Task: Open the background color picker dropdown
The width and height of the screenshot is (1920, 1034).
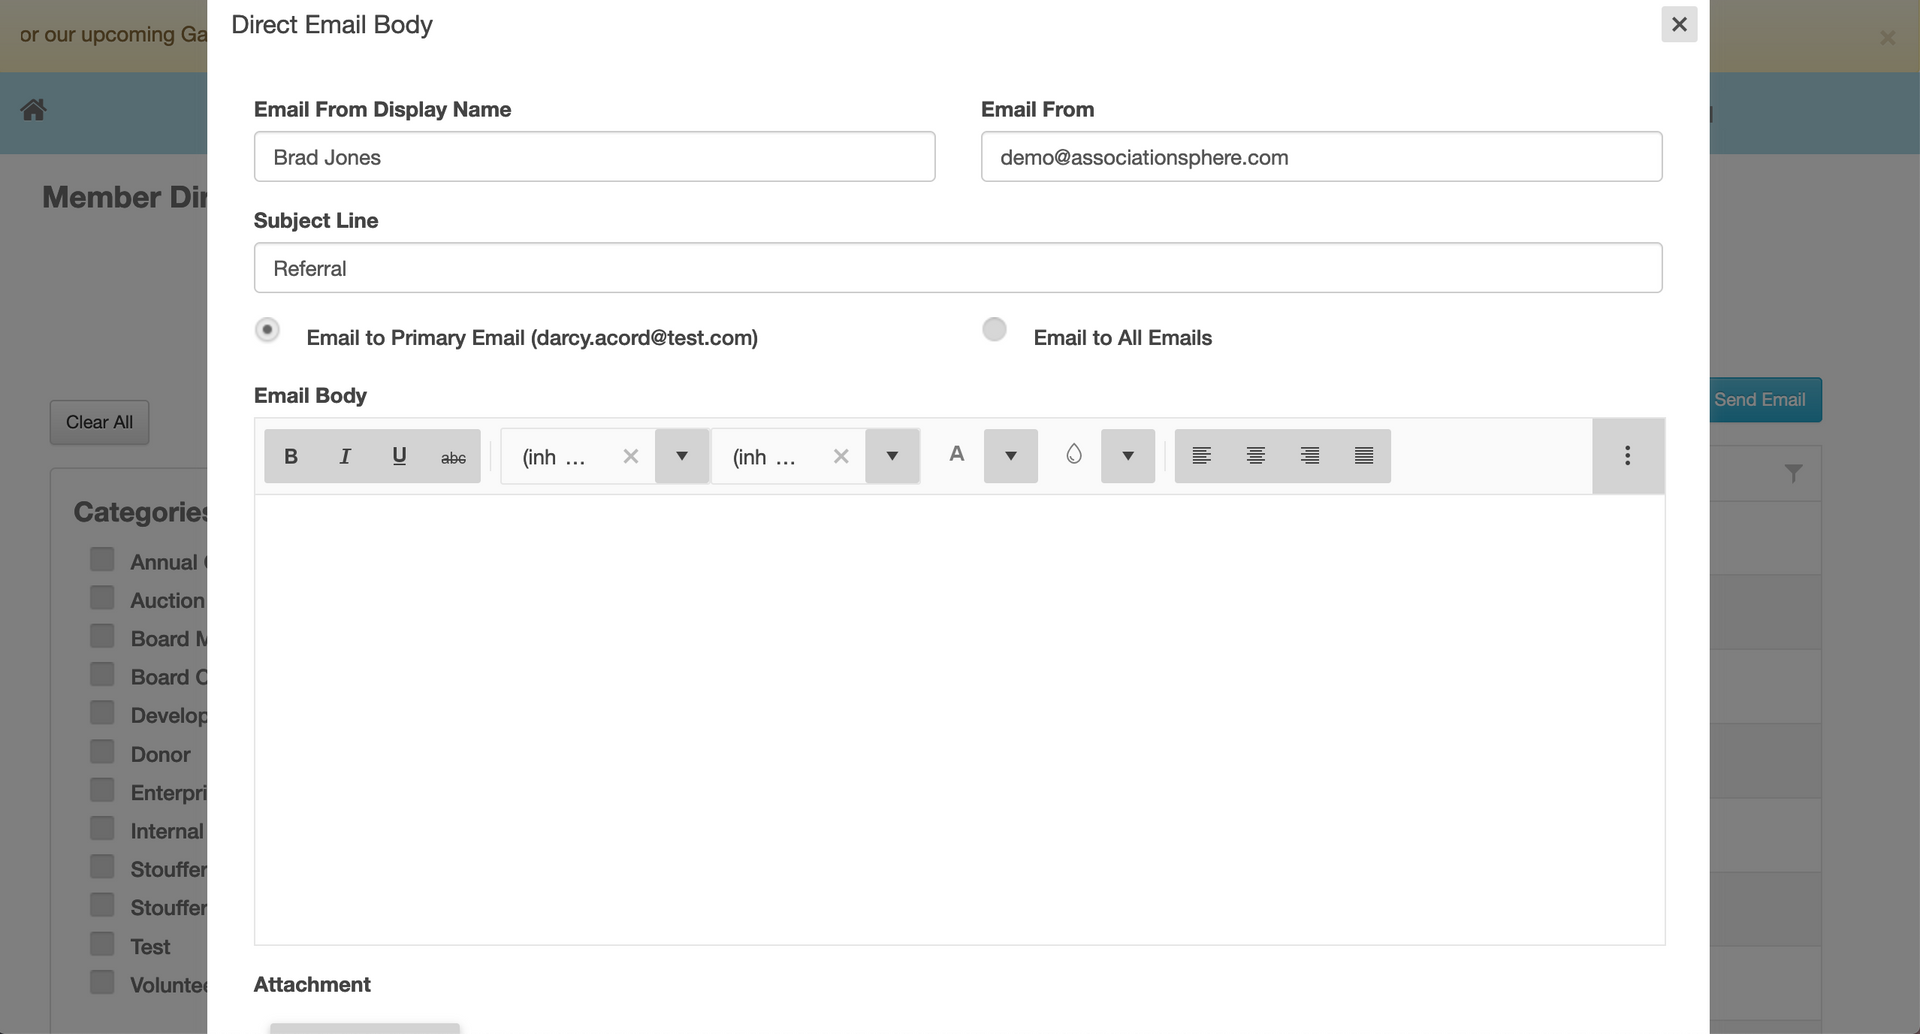Action: (1128, 456)
